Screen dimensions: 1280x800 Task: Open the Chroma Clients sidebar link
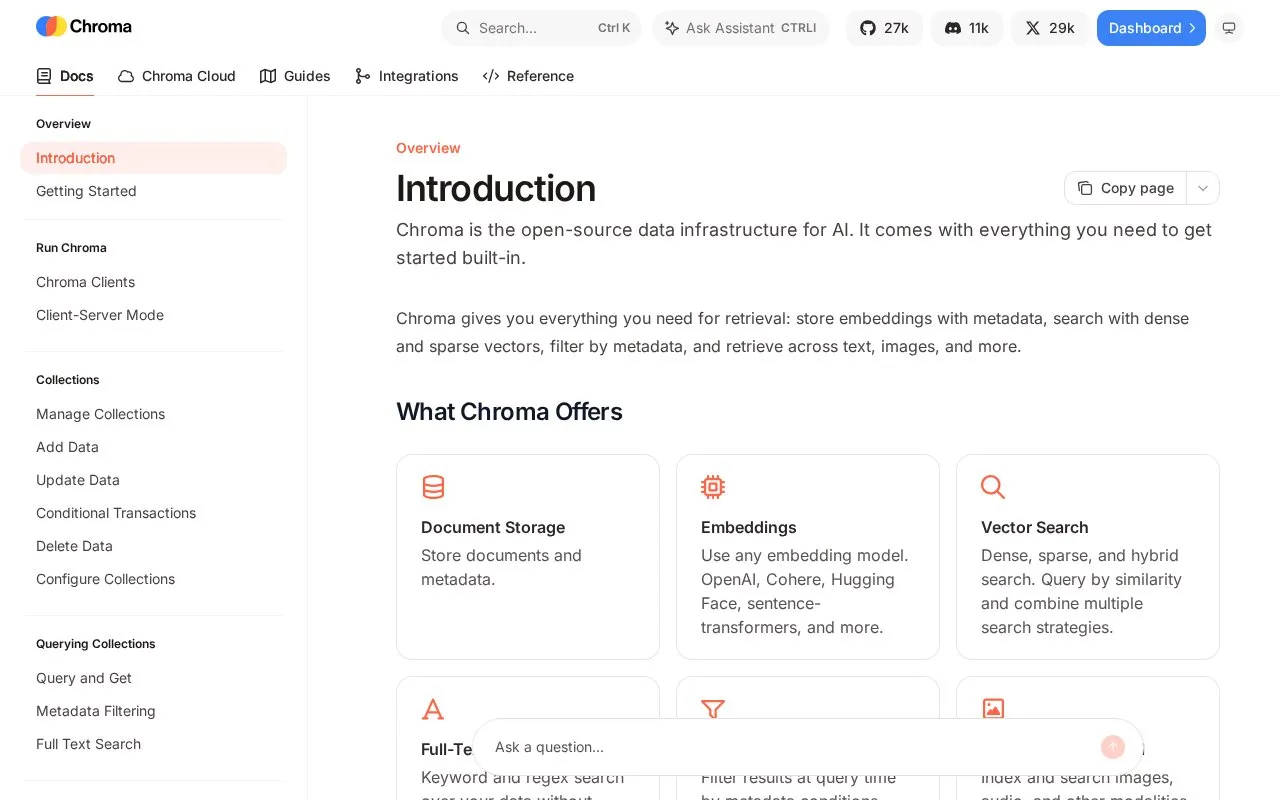pyautogui.click(x=153, y=282)
